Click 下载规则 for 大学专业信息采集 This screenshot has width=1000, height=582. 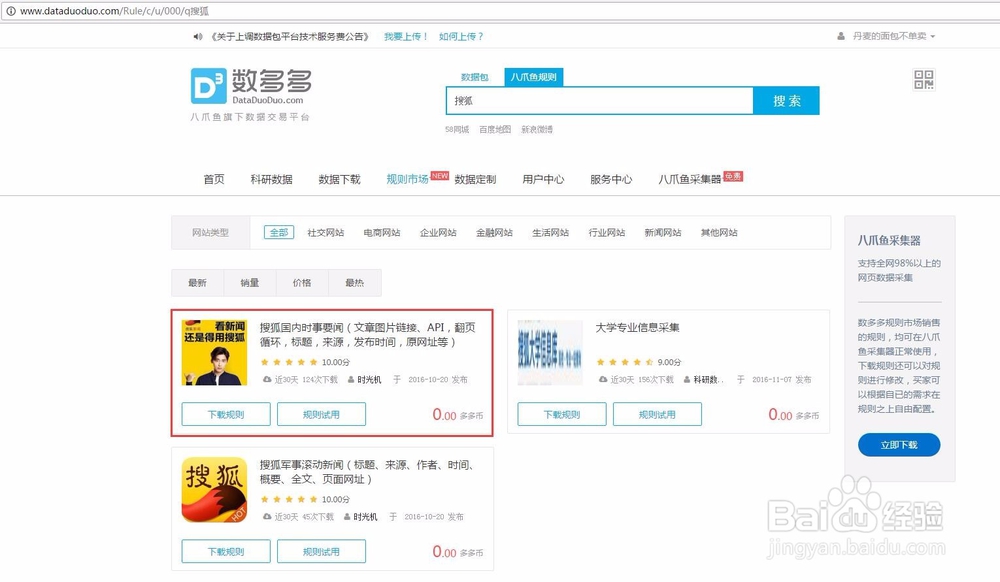click(x=562, y=414)
